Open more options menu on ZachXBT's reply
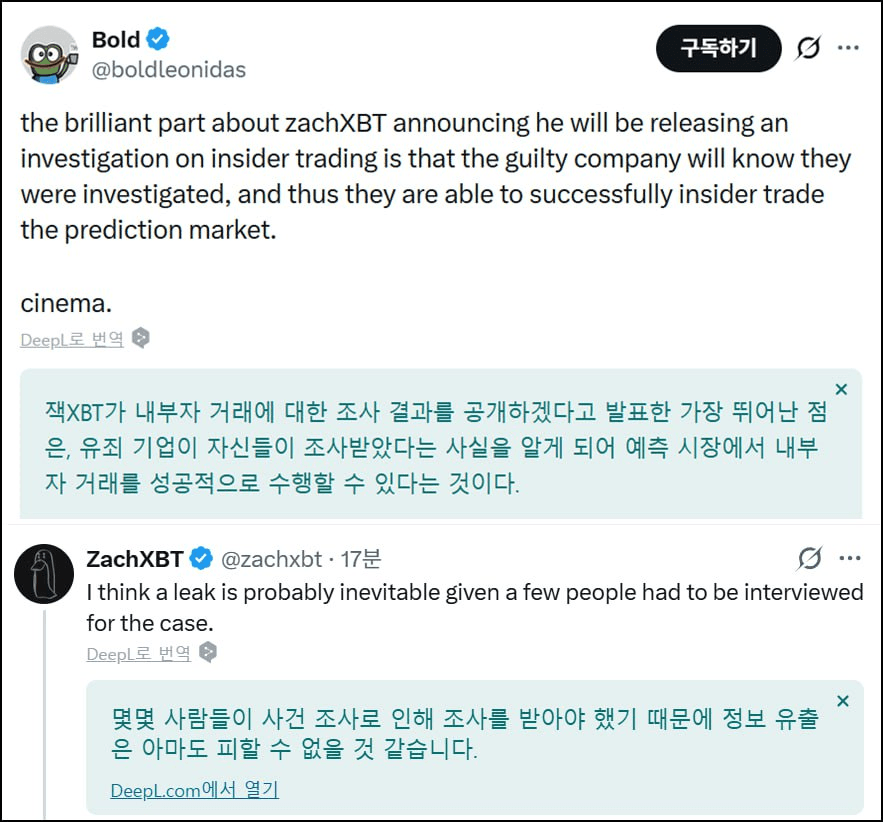This screenshot has width=883, height=822. 849,557
